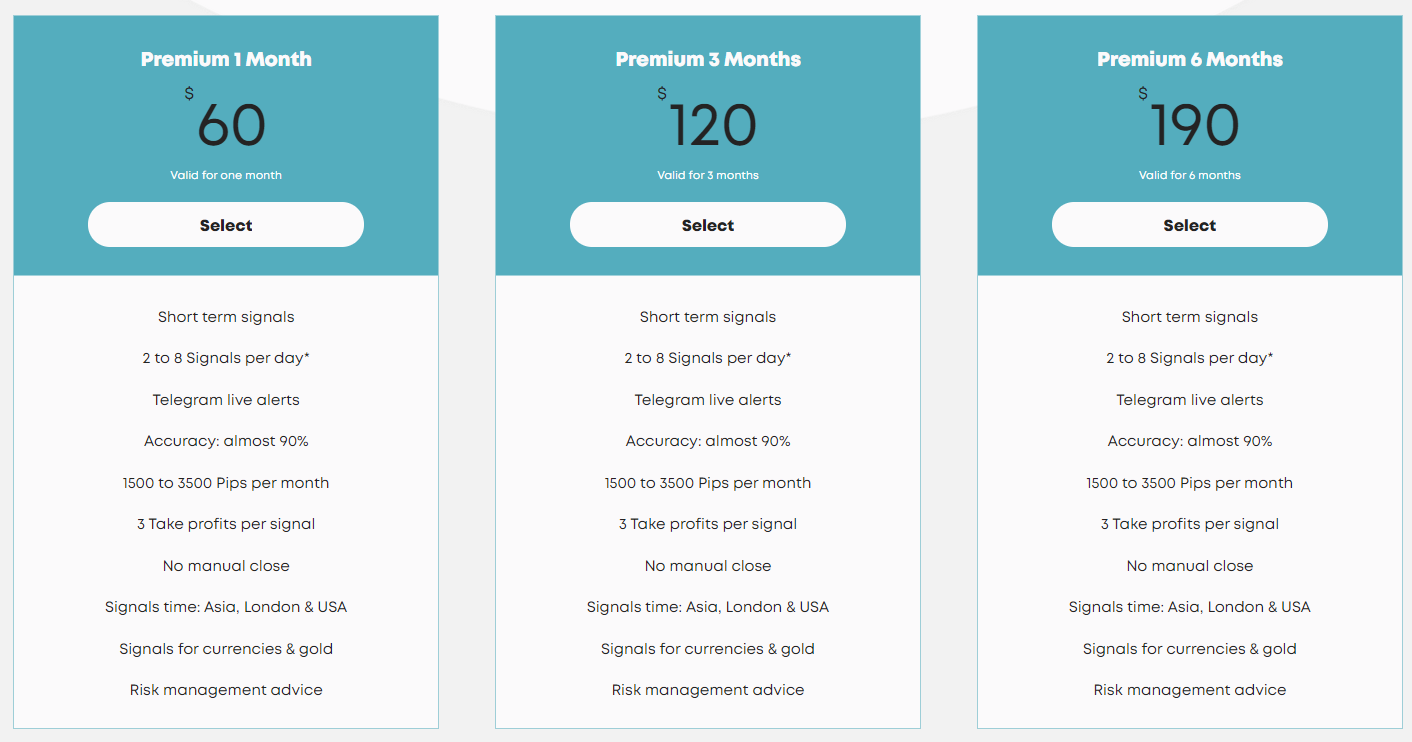1412x742 pixels.
Task: Click 'Accuracy: almost 90%' in 6 Months plan
Action: (x=1190, y=441)
